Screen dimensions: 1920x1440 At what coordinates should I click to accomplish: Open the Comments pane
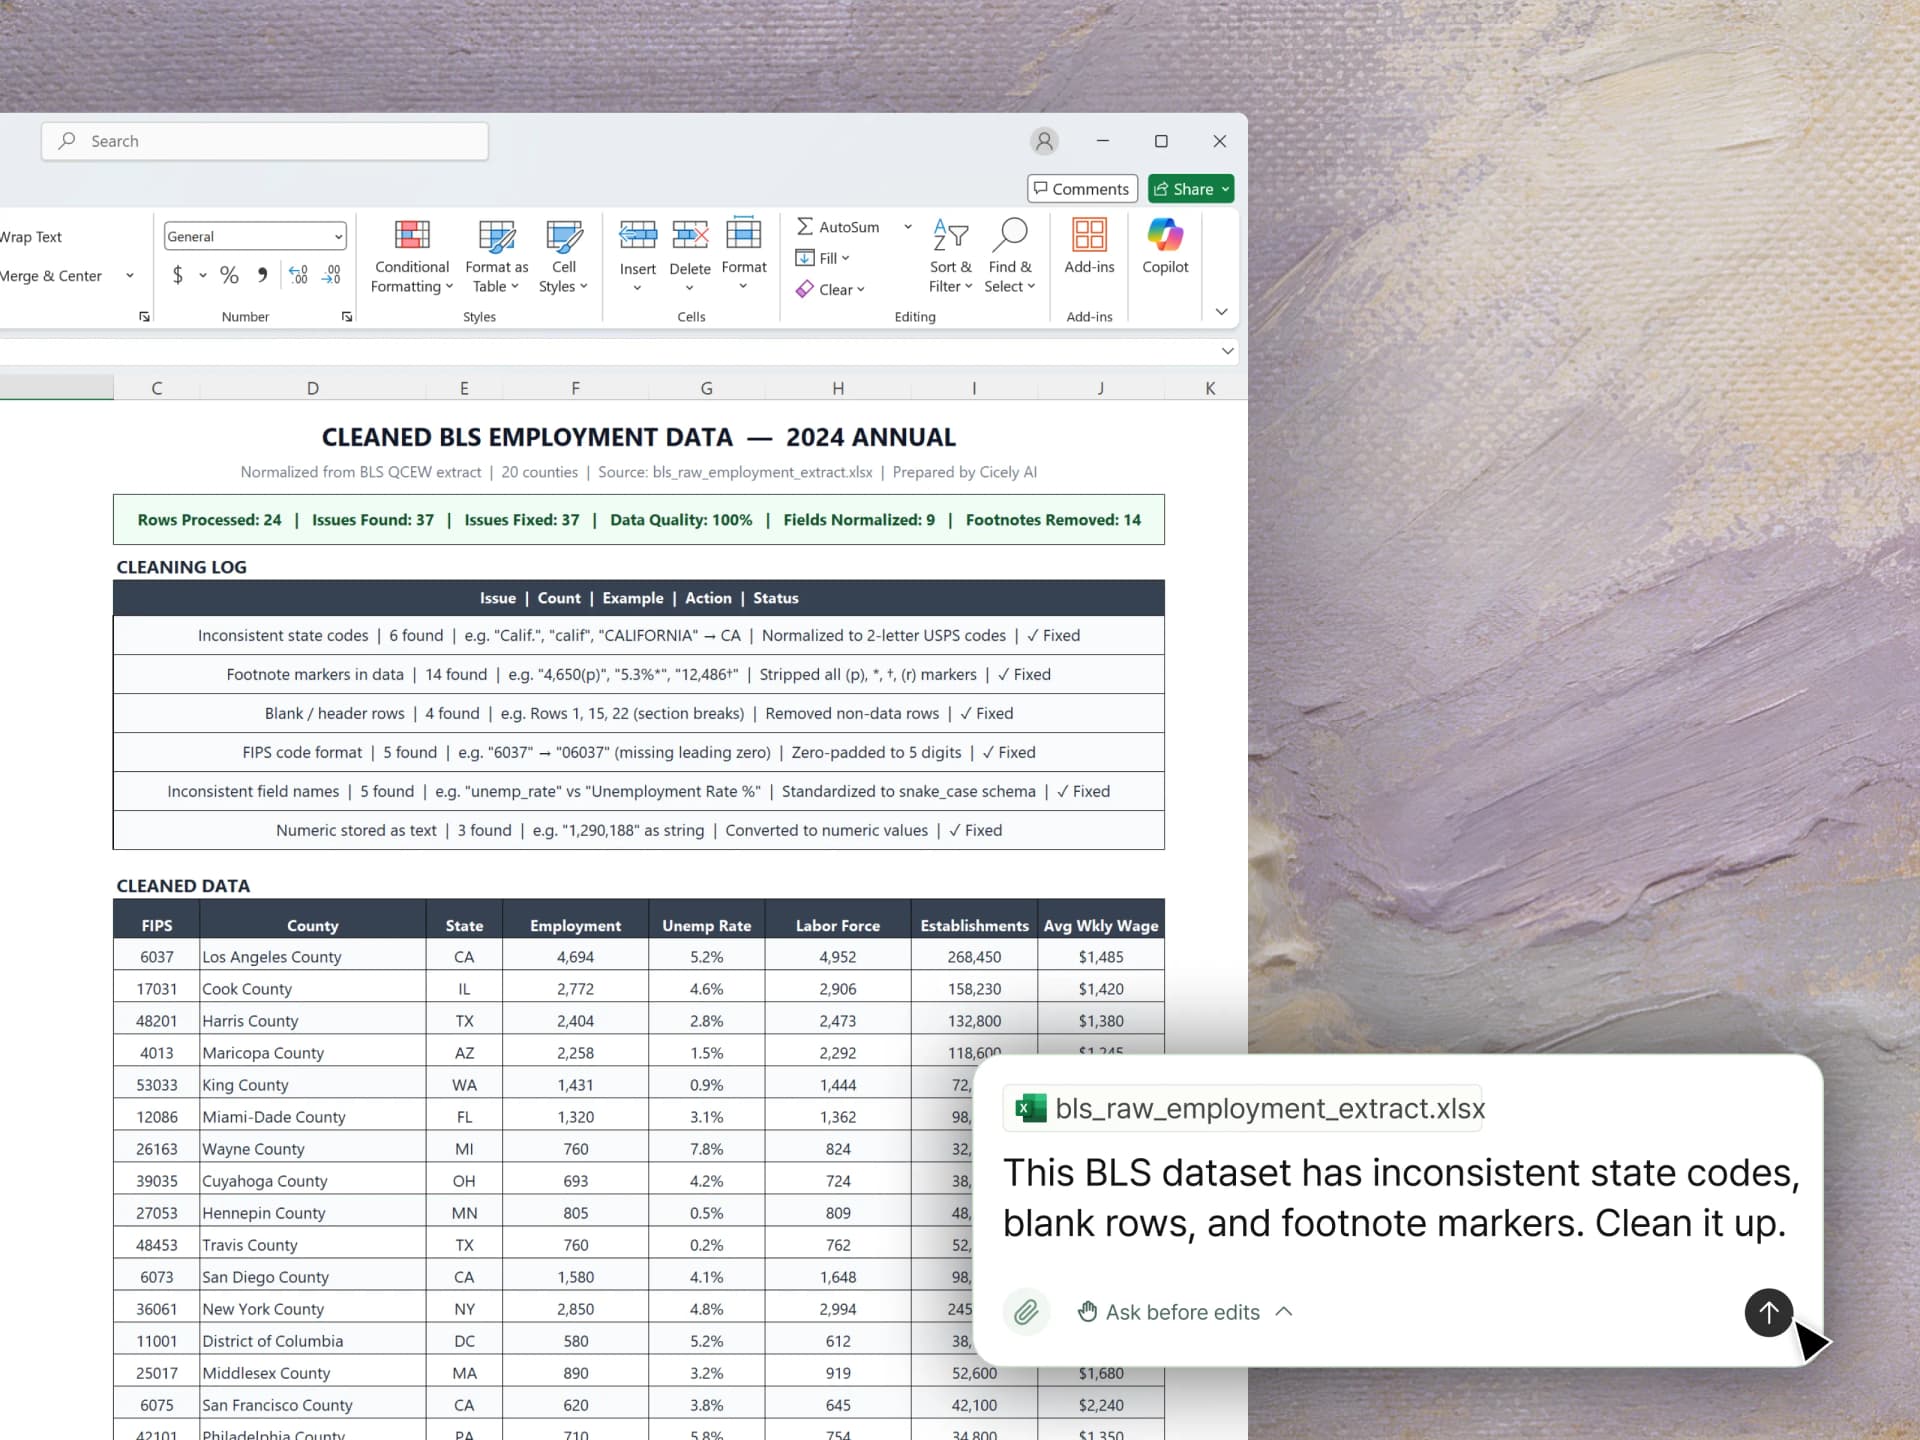click(1082, 188)
